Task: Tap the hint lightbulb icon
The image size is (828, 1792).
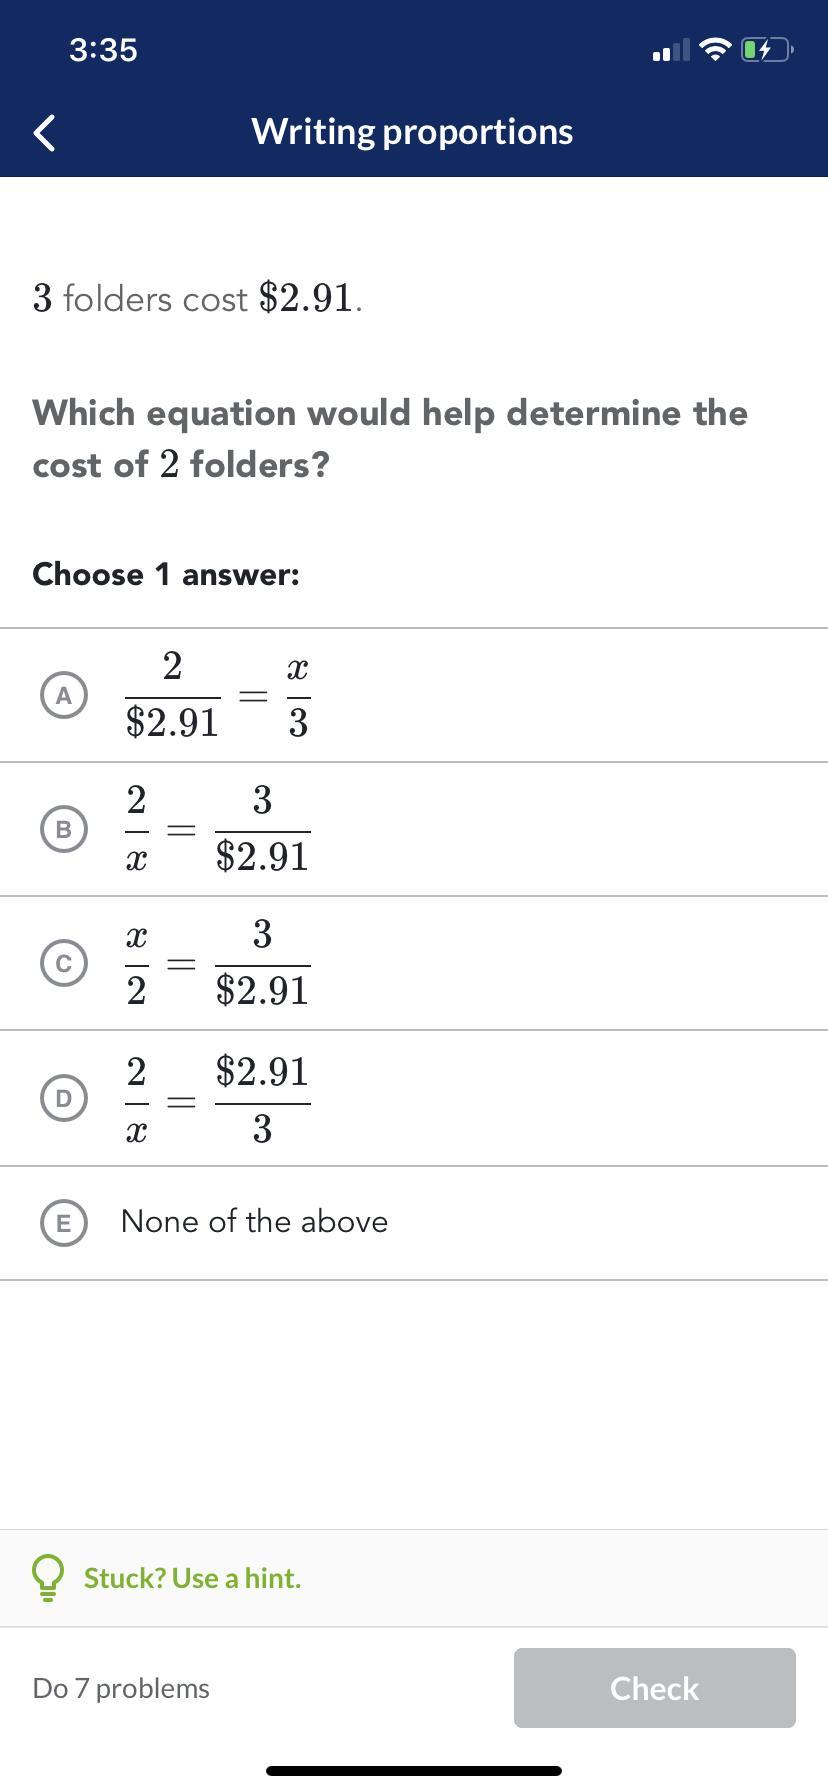Action: 48,1577
